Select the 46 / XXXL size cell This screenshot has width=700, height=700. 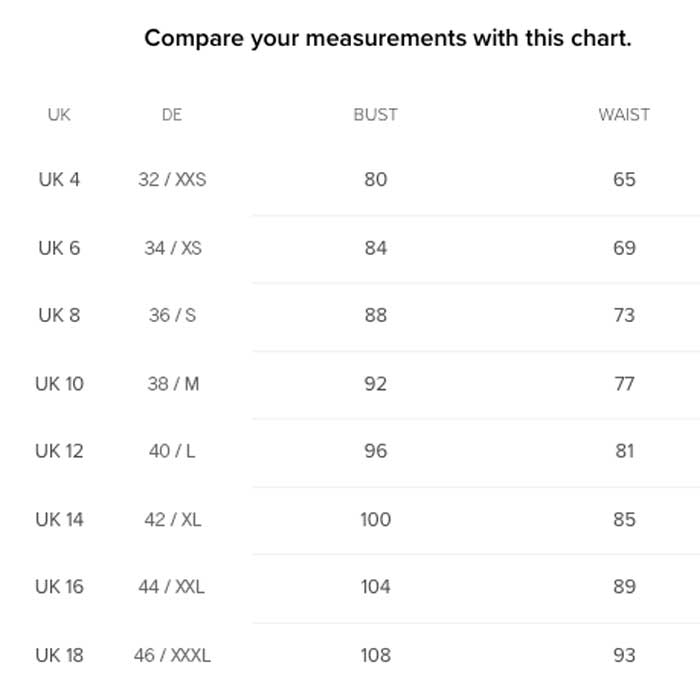tap(172, 655)
